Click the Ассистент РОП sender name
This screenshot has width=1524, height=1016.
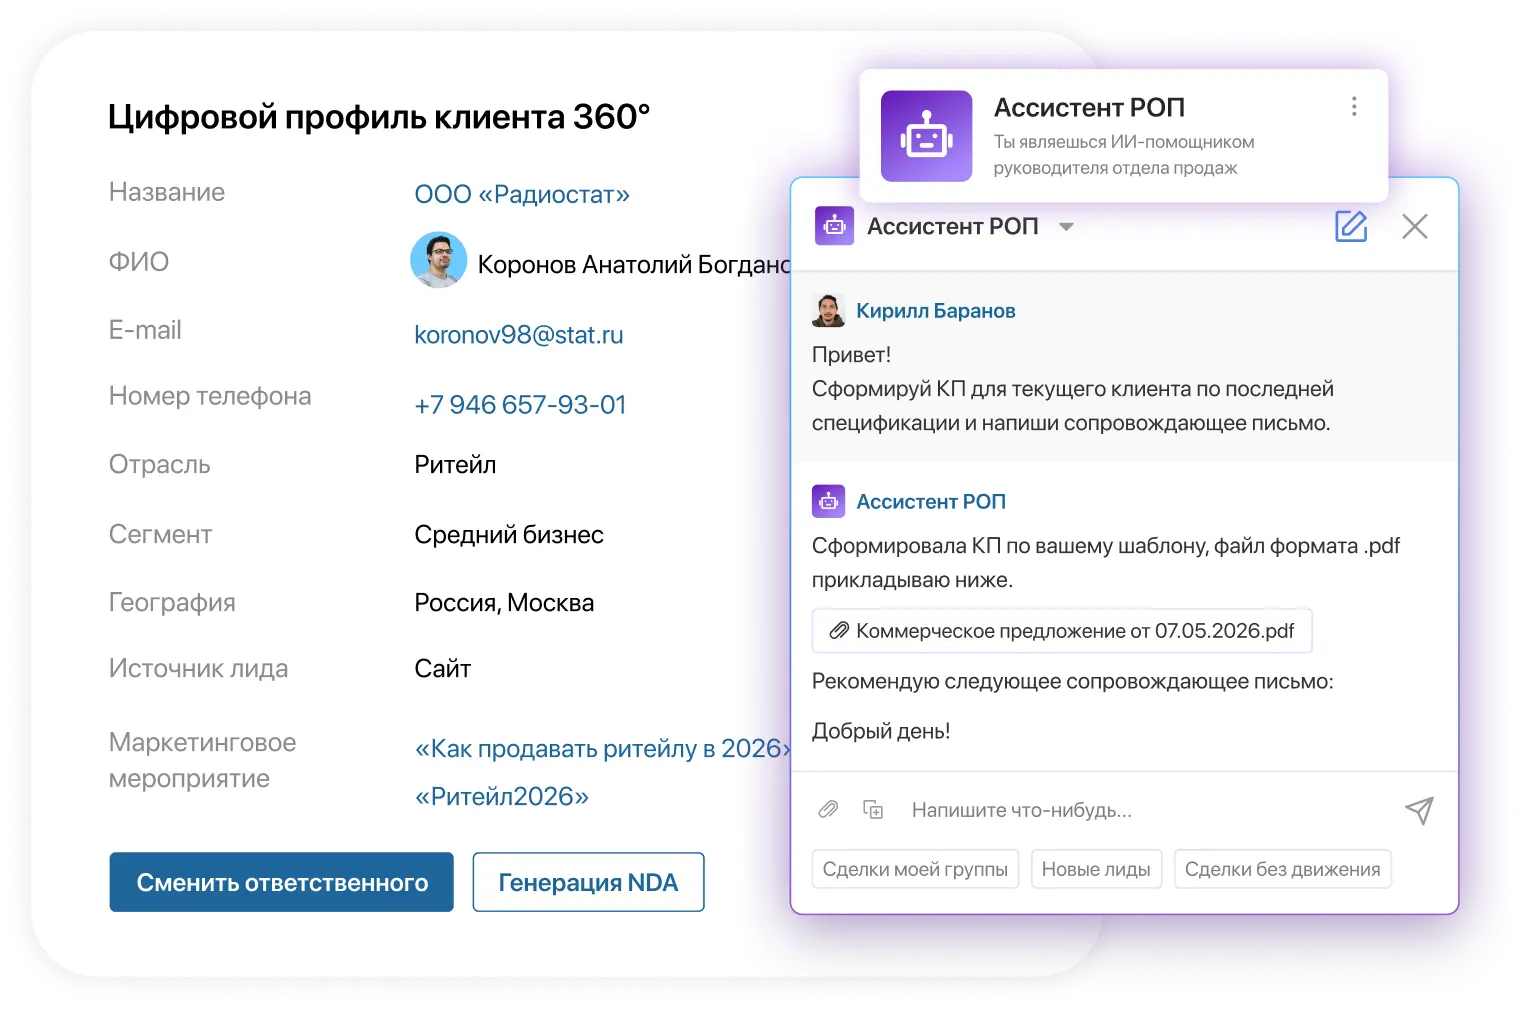(x=931, y=501)
